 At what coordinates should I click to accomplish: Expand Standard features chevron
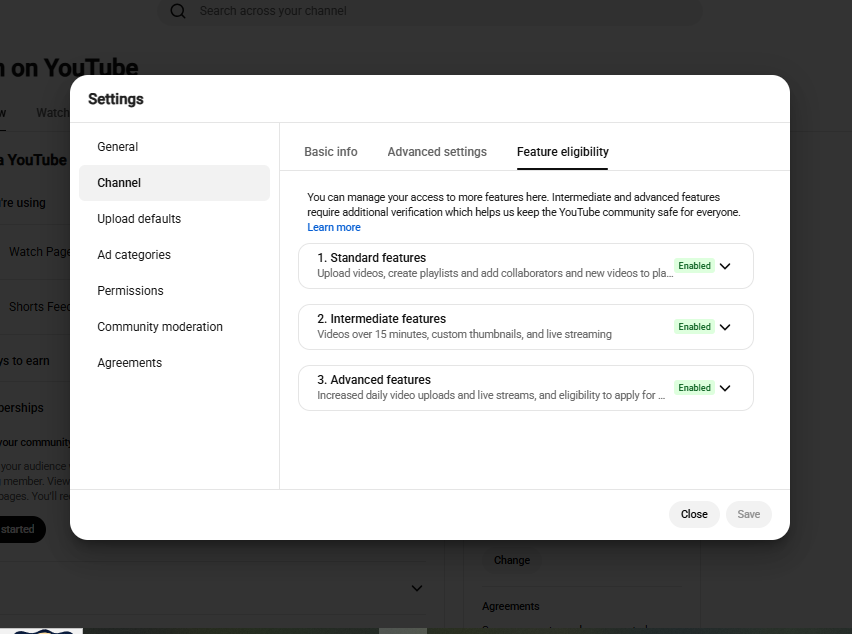pos(725,266)
